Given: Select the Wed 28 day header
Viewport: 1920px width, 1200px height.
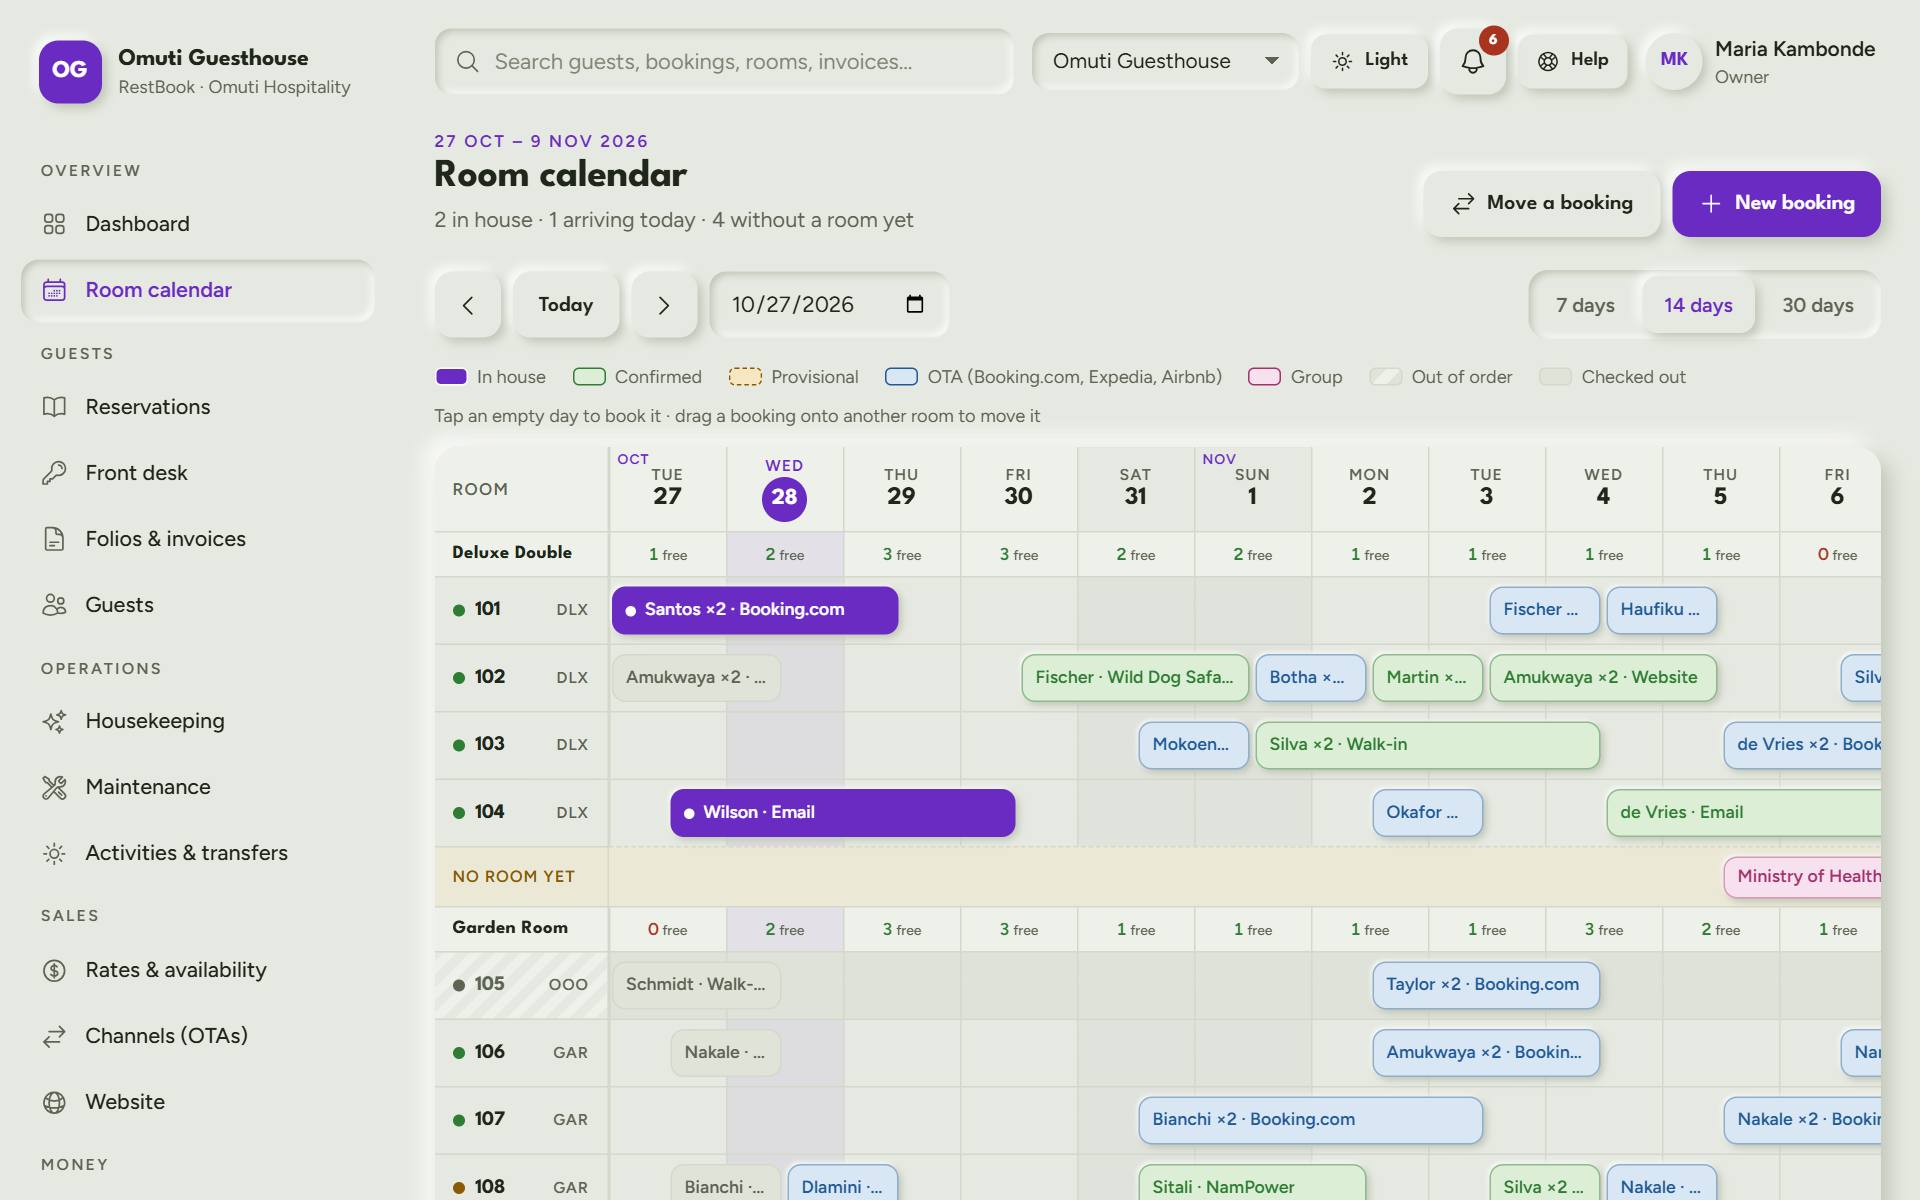Looking at the screenshot, I should click(x=784, y=489).
